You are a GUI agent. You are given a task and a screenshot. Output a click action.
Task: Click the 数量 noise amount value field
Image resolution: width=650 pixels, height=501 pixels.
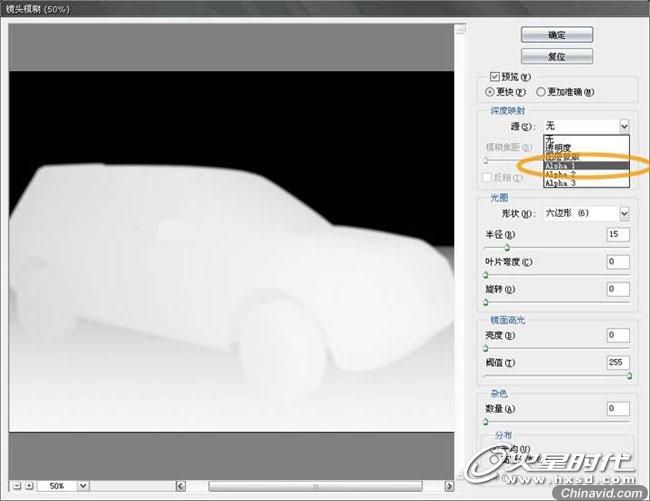(x=618, y=409)
